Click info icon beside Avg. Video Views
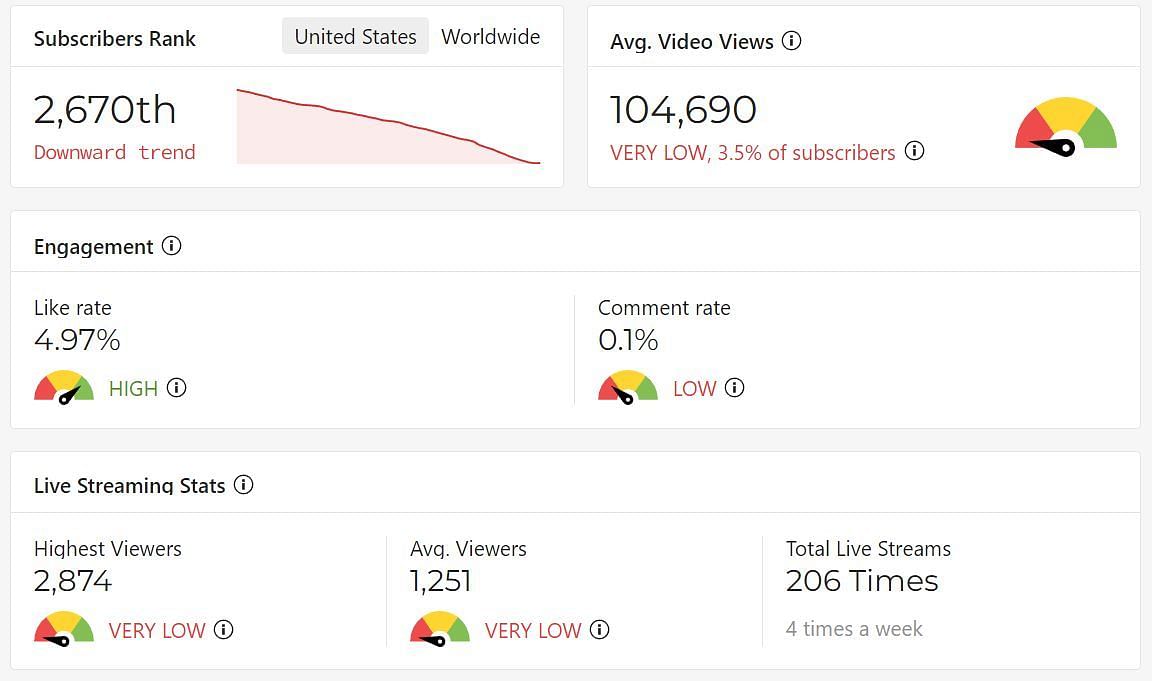The width and height of the screenshot is (1152, 681). (792, 41)
